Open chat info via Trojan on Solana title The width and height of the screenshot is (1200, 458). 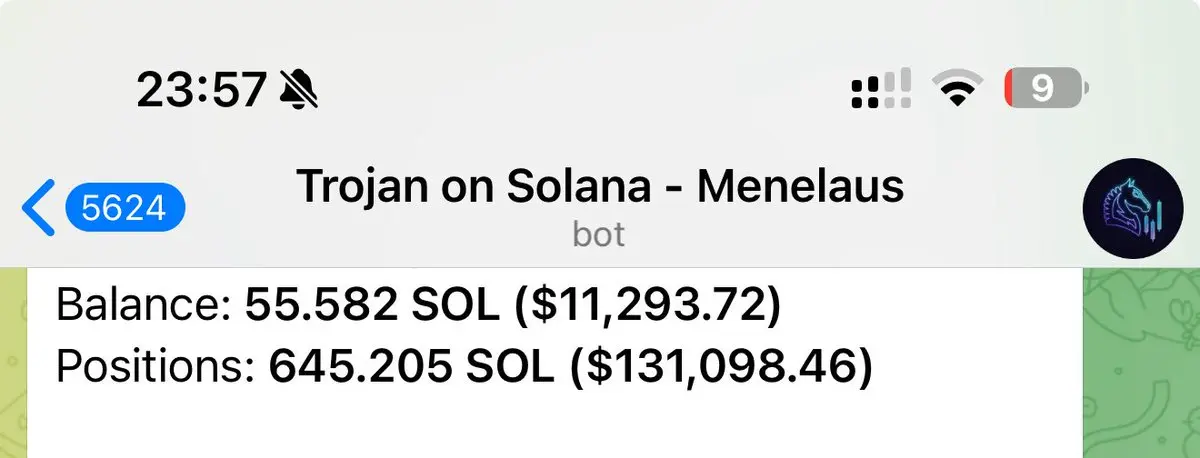pos(600,187)
